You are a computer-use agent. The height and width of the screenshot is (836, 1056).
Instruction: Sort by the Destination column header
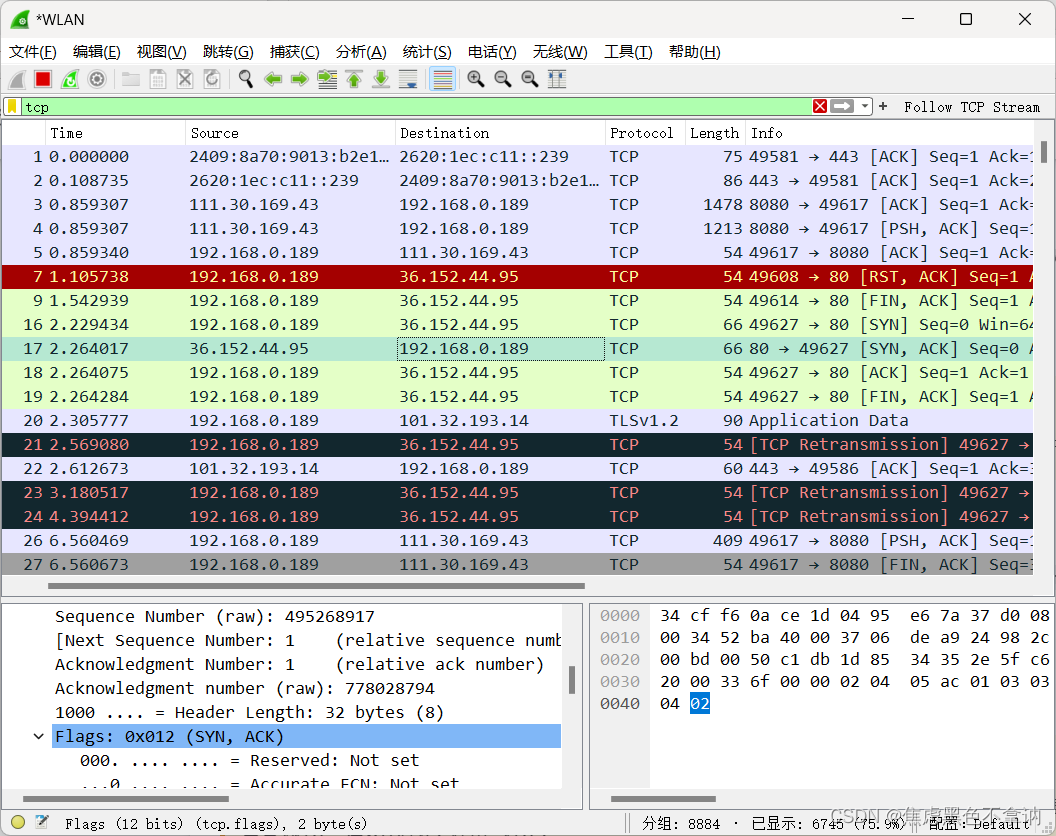pos(500,133)
